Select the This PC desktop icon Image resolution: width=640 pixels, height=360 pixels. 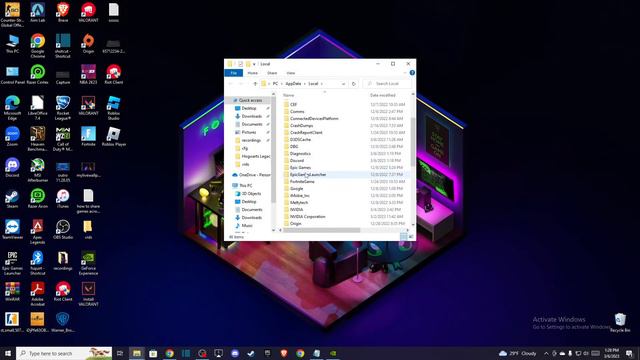click(12, 44)
